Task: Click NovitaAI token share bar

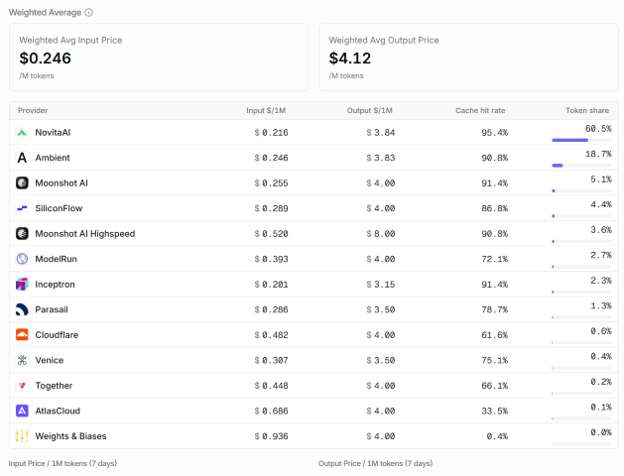Action: [581, 140]
